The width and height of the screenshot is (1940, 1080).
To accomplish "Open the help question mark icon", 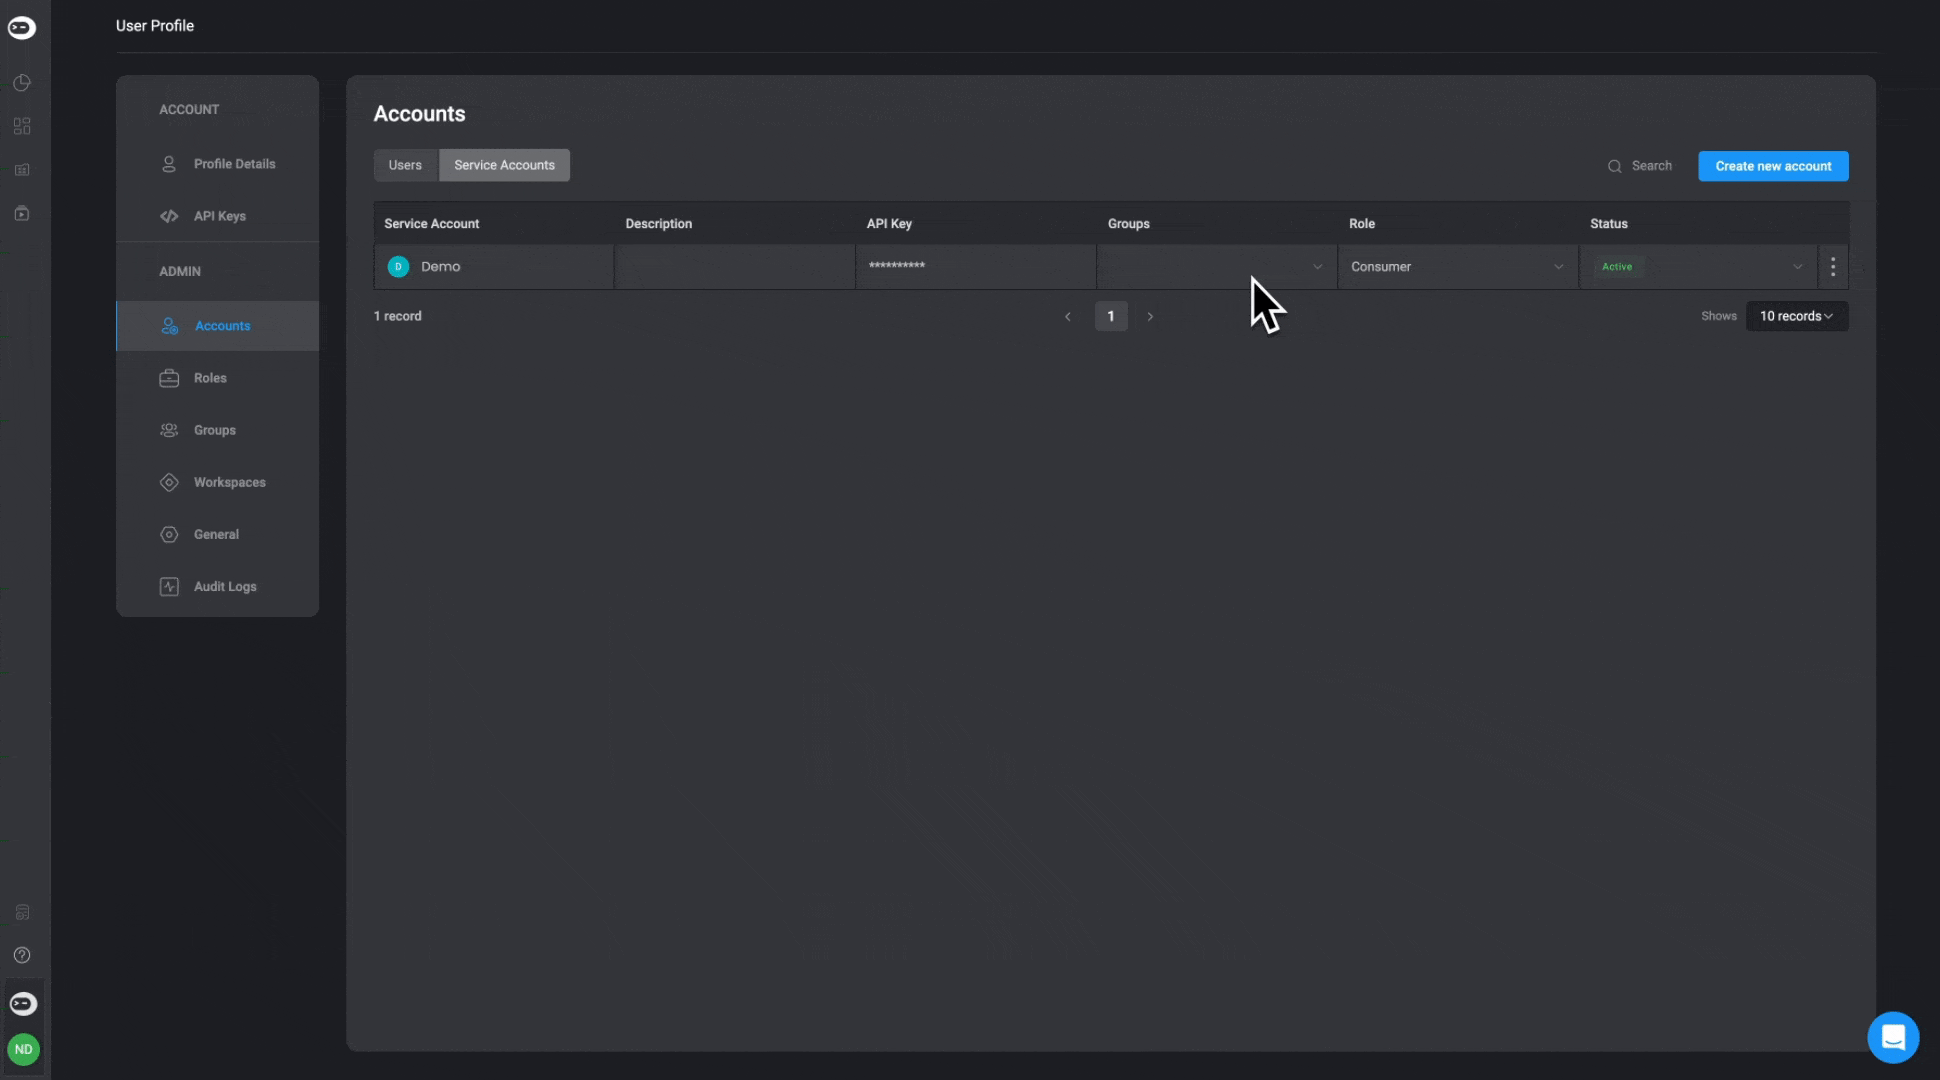I will click(22, 955).
